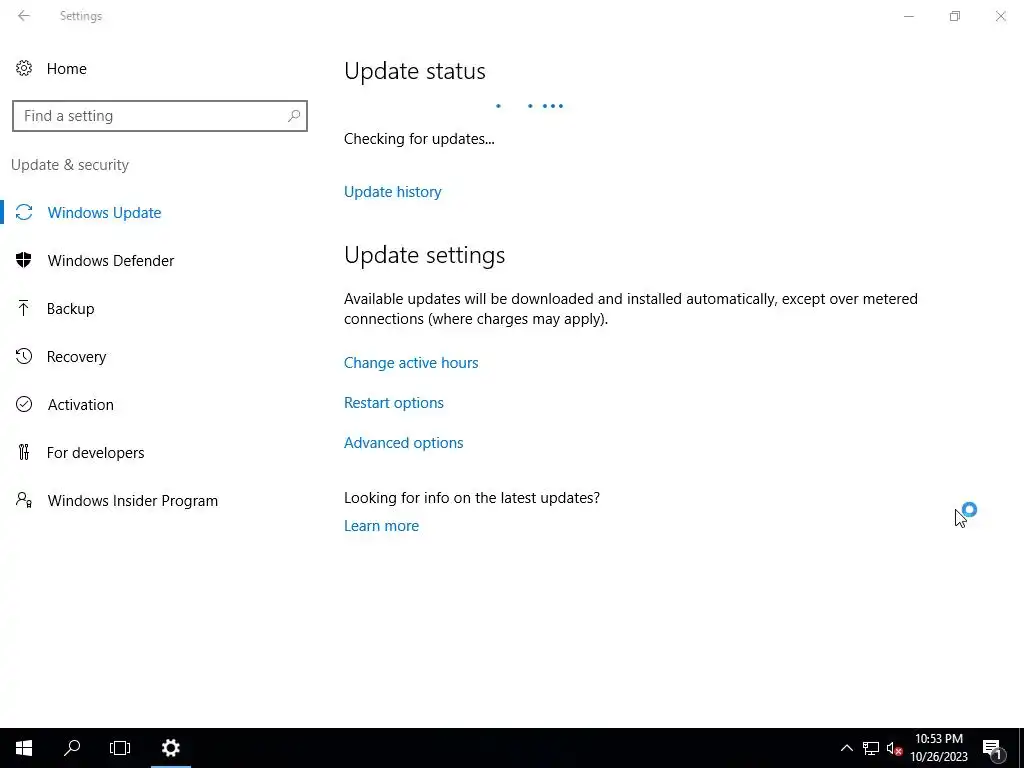Open For developers settings

click(x=95, y=453)
